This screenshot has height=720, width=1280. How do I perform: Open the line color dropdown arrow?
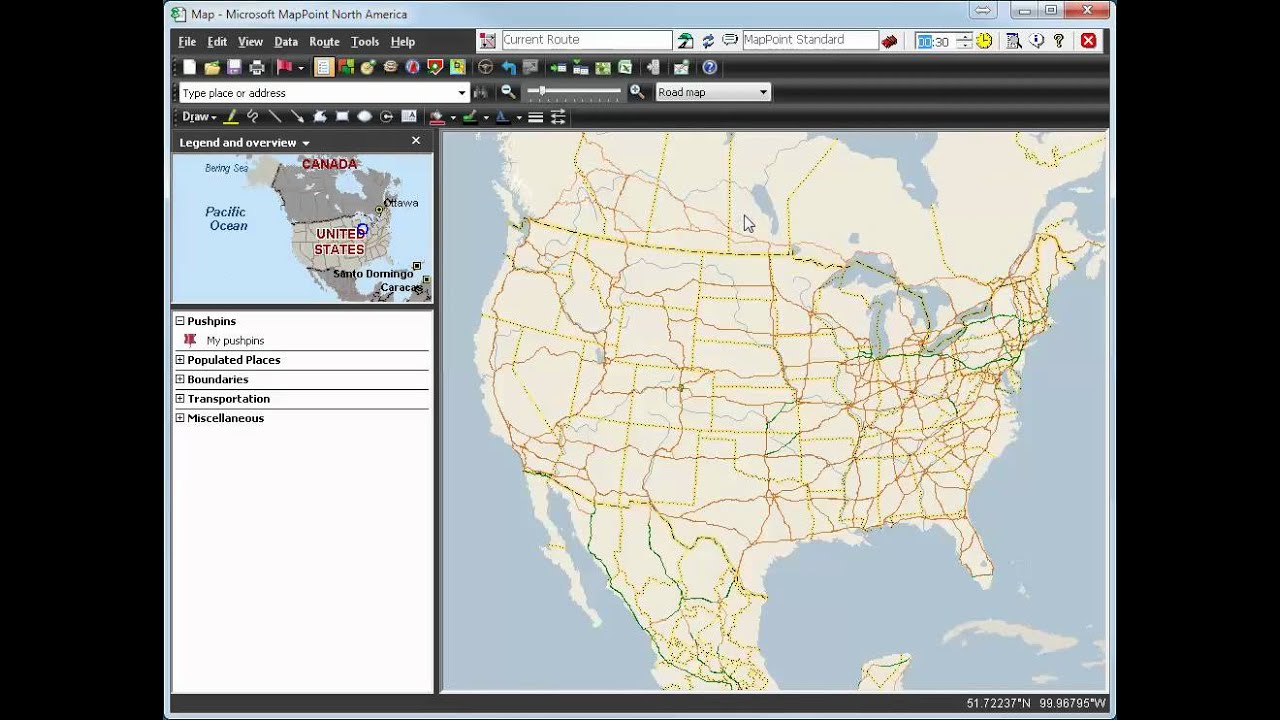click(486, 118)
